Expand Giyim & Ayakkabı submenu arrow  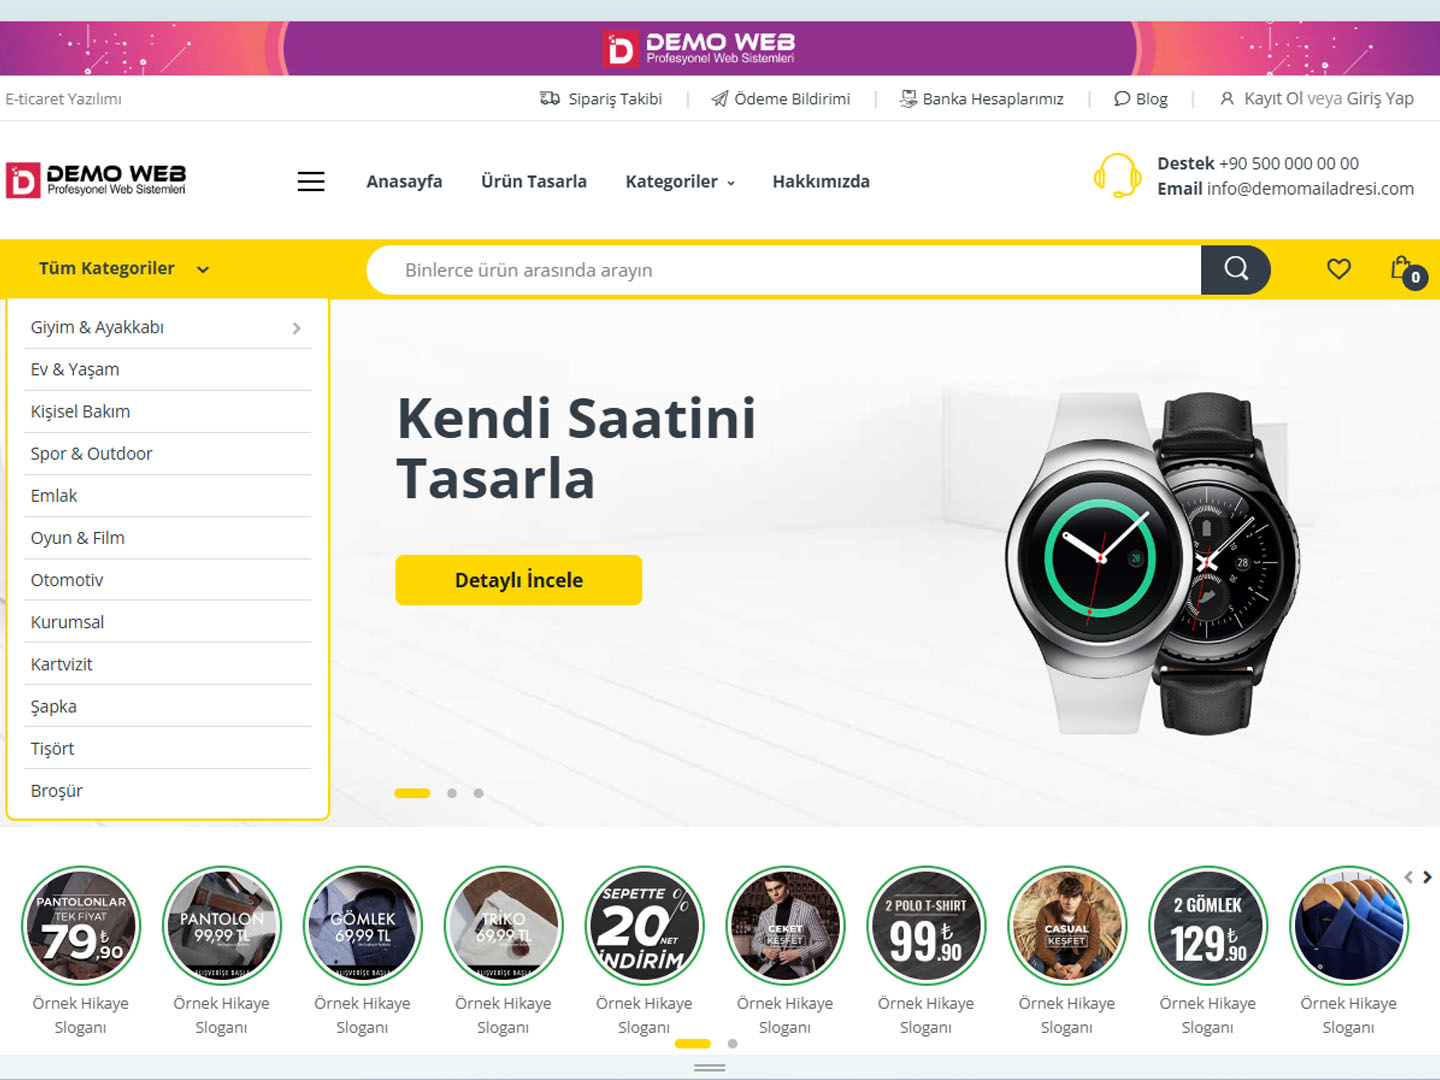(297, 328)
